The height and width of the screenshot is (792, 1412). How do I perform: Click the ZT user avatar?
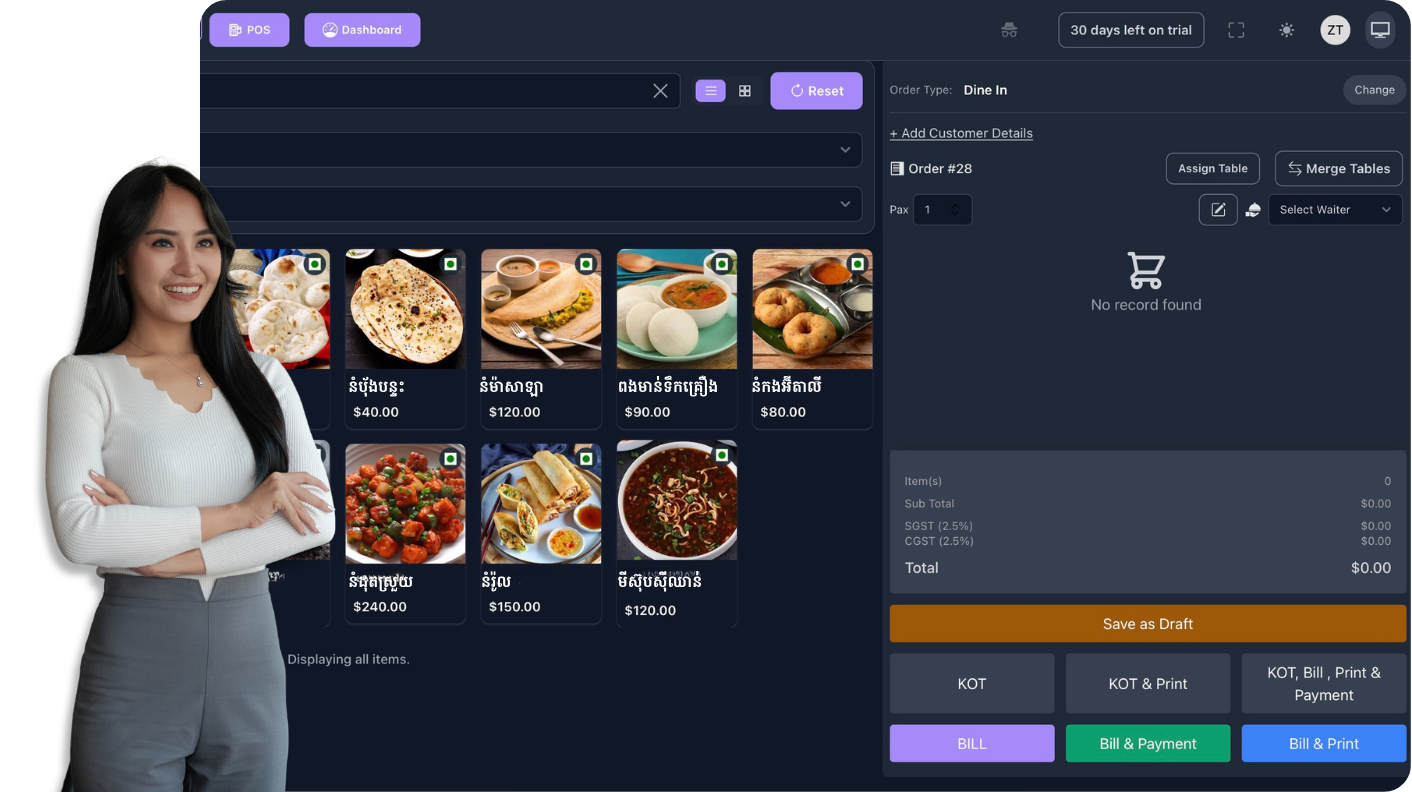click(1335, 30)
